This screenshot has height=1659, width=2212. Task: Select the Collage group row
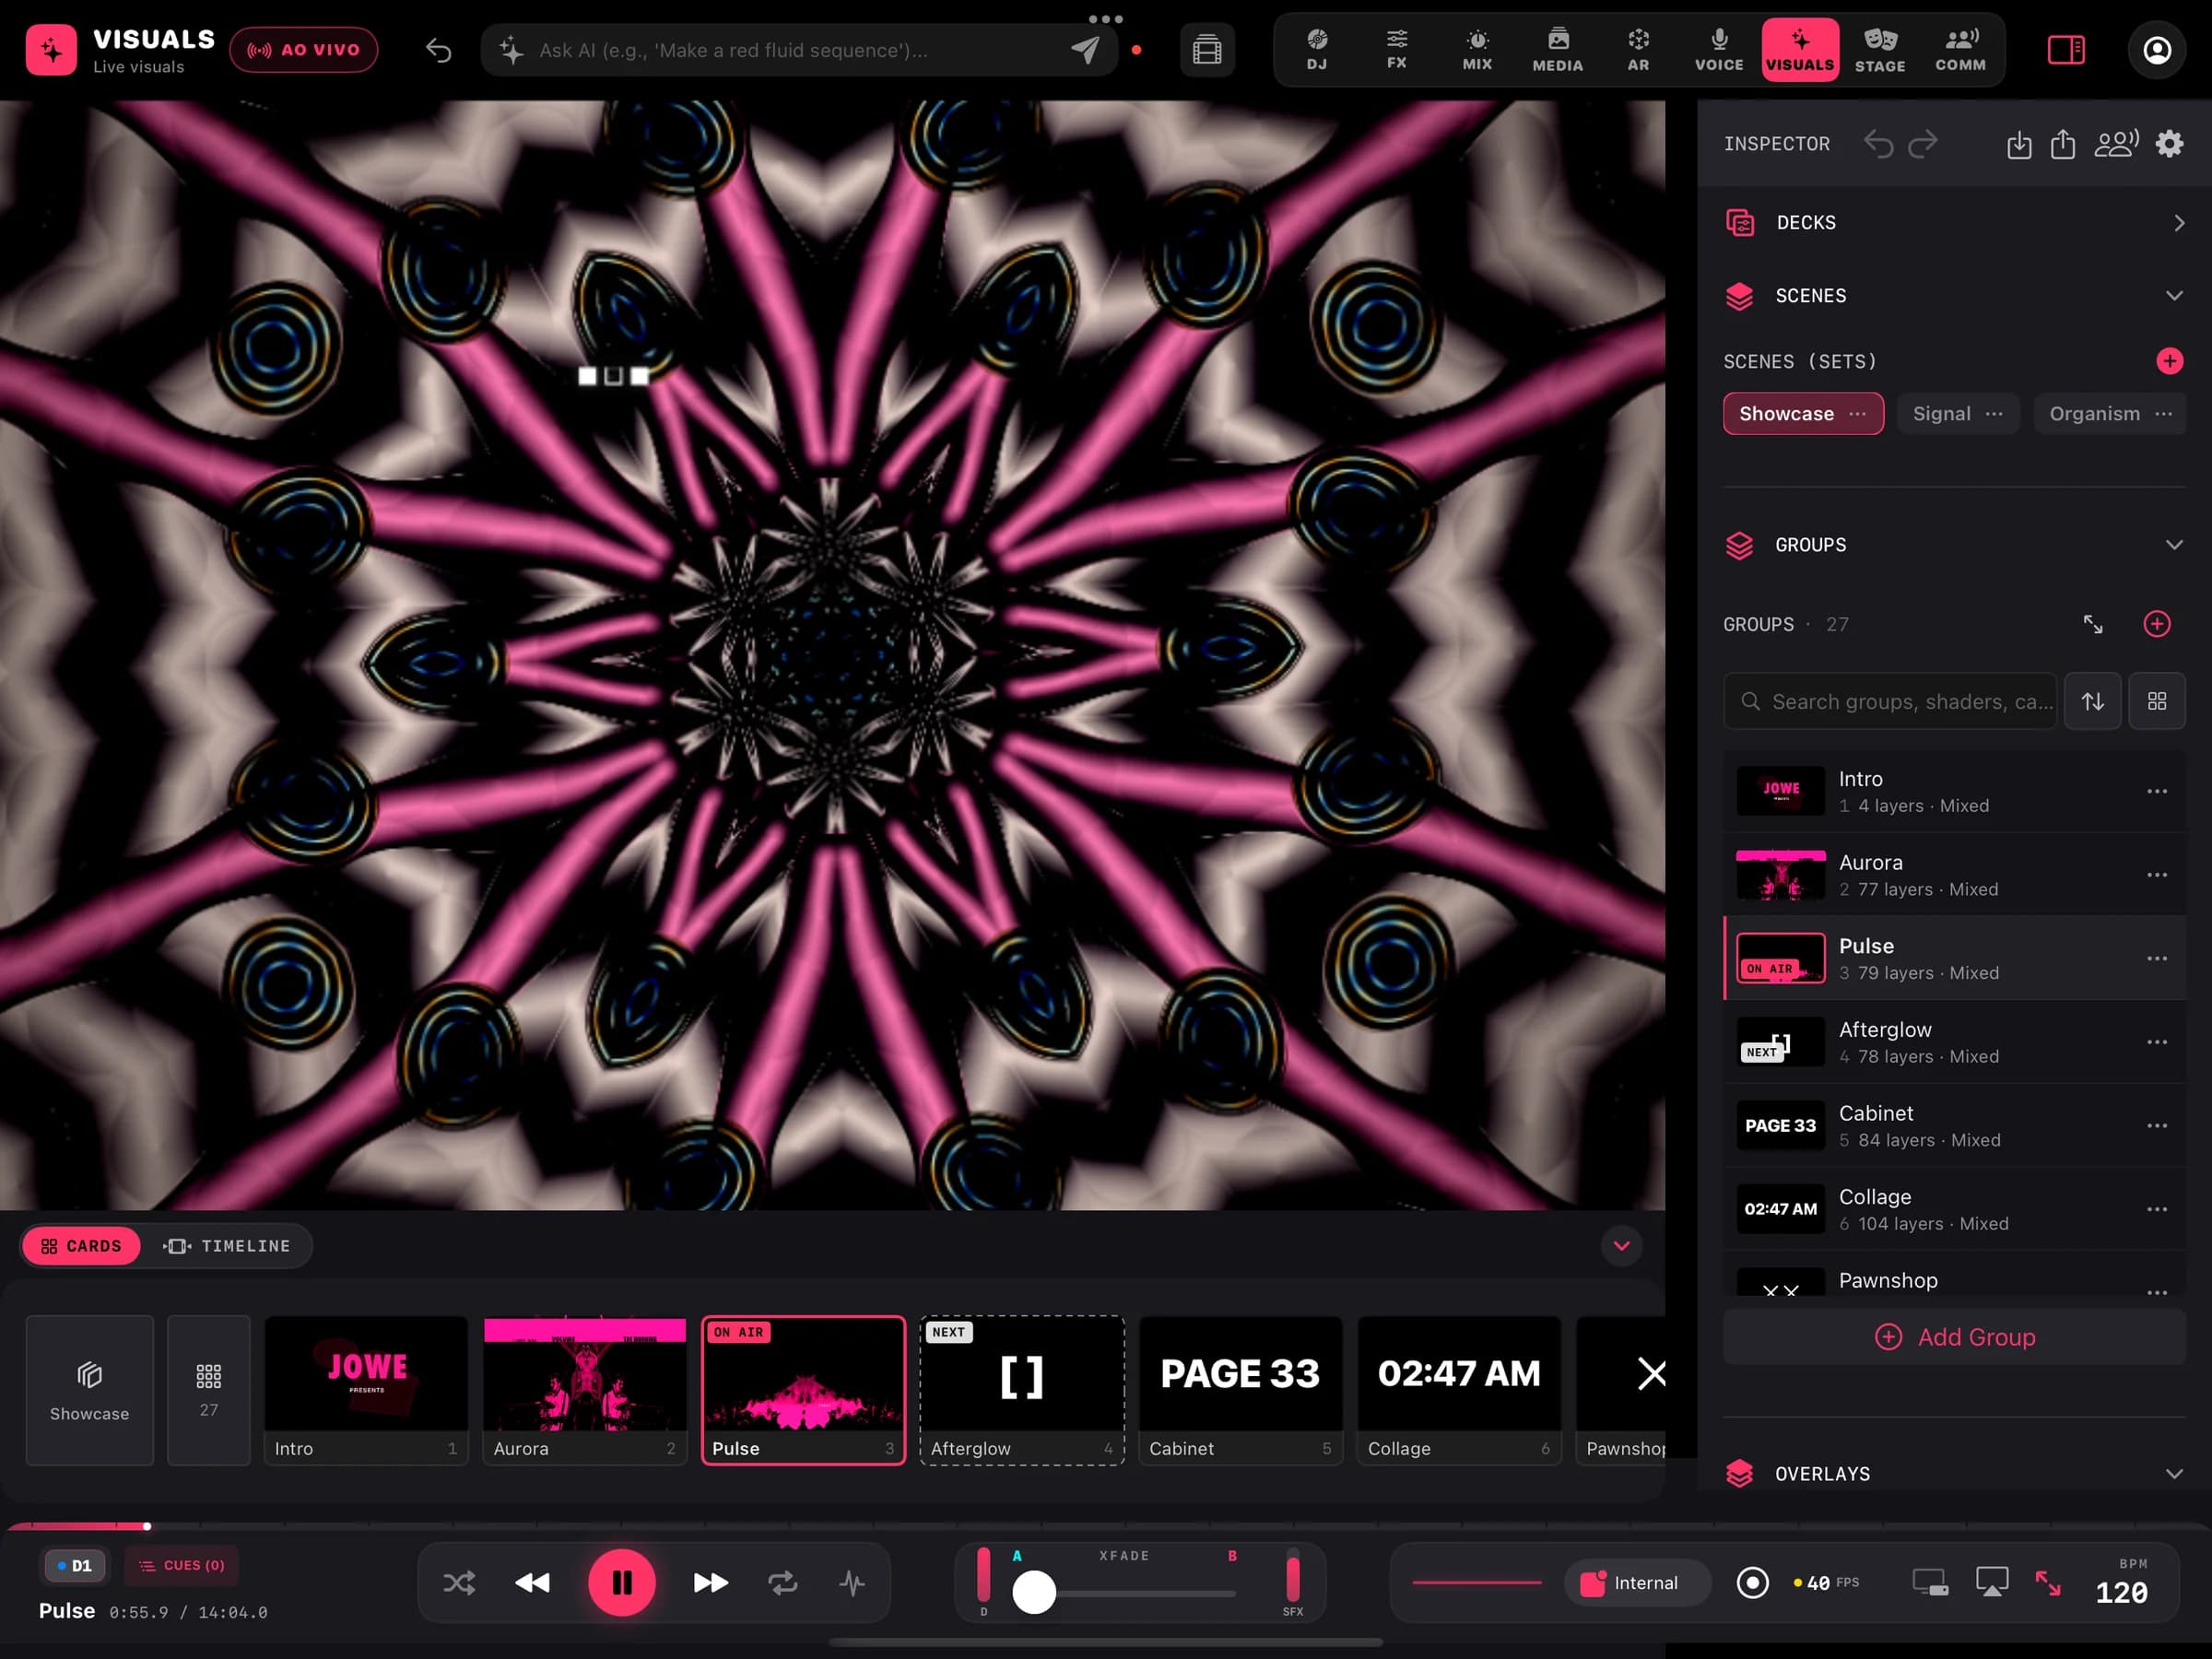coord(1954,1209)
